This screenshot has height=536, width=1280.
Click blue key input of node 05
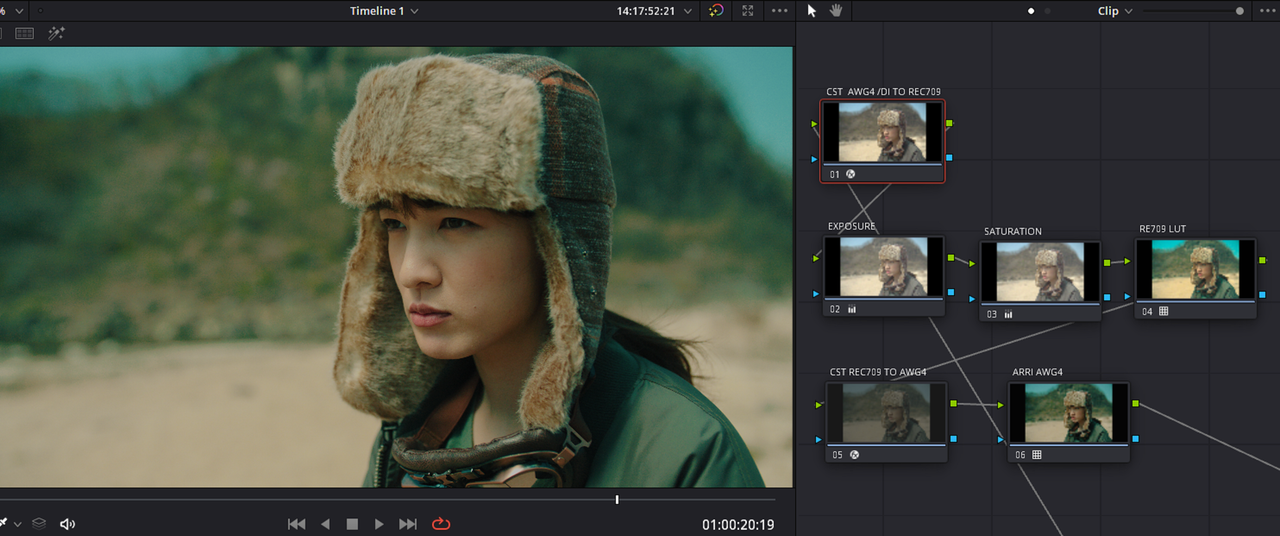coord(819,439)
